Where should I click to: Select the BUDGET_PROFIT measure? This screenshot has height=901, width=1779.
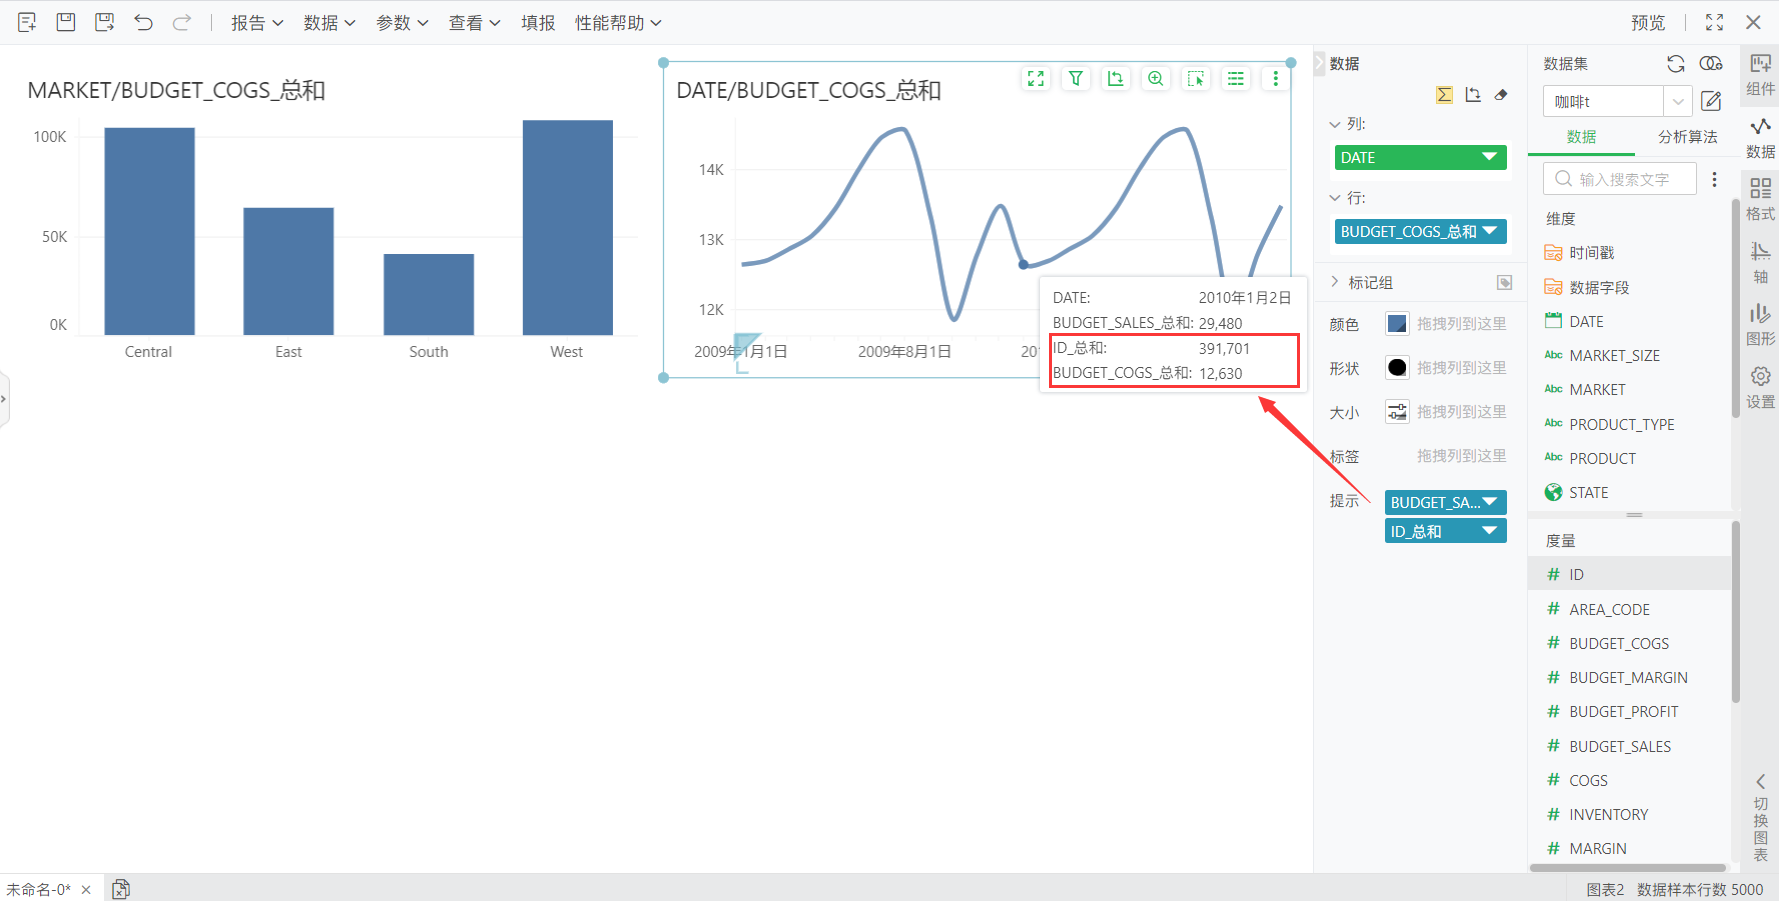tap(1624, 712)
